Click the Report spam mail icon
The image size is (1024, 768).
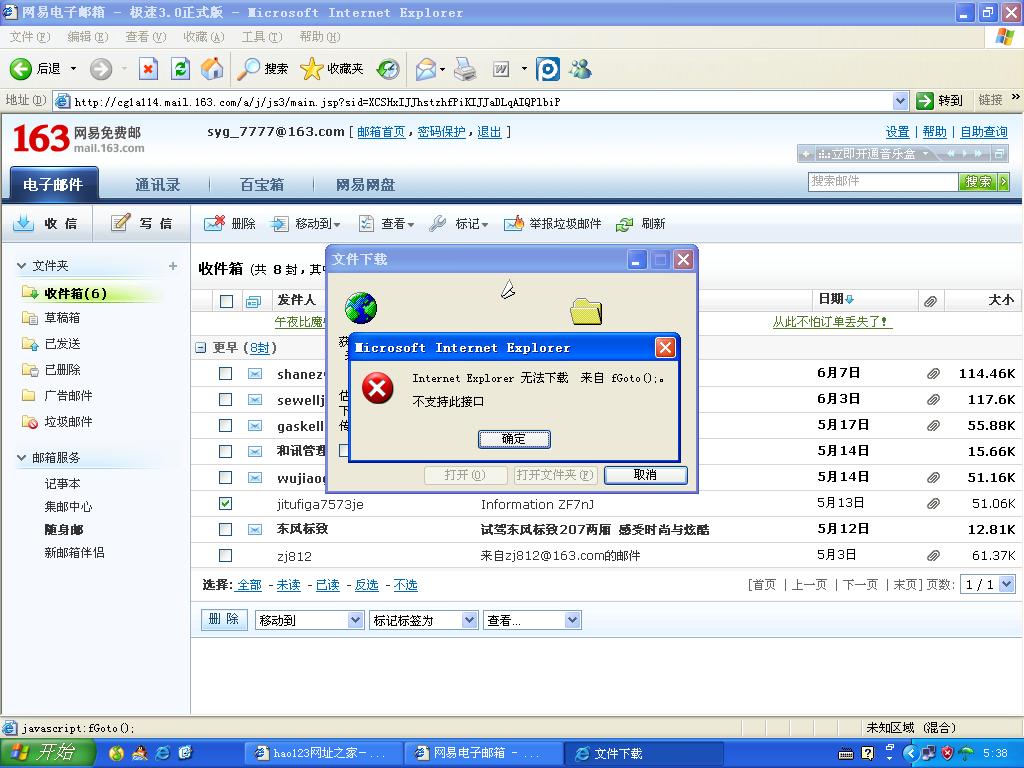pyautogui.click(x=514, y=223)
